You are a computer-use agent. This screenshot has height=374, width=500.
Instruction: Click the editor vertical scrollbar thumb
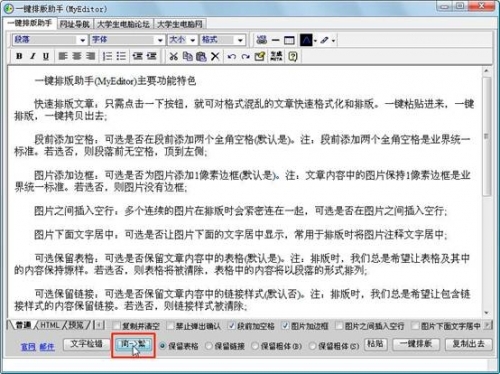pos(487,137)
